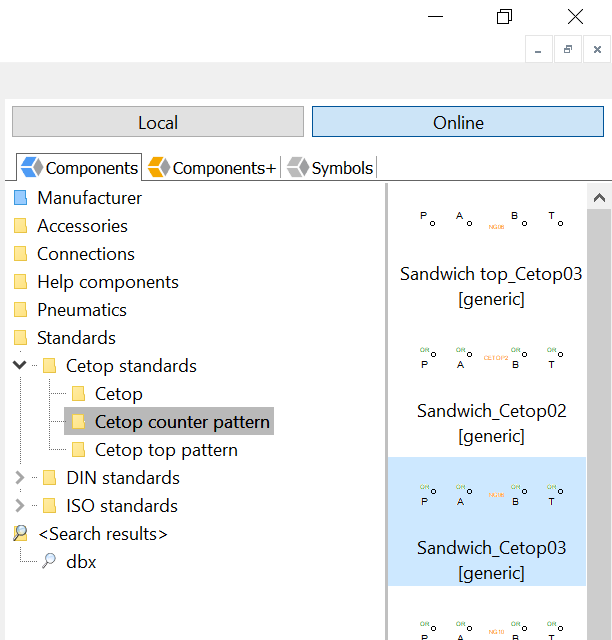Click the gray Symbols tab icon
Viewport: 612px width, 640px height.
(x=298, y=167)
